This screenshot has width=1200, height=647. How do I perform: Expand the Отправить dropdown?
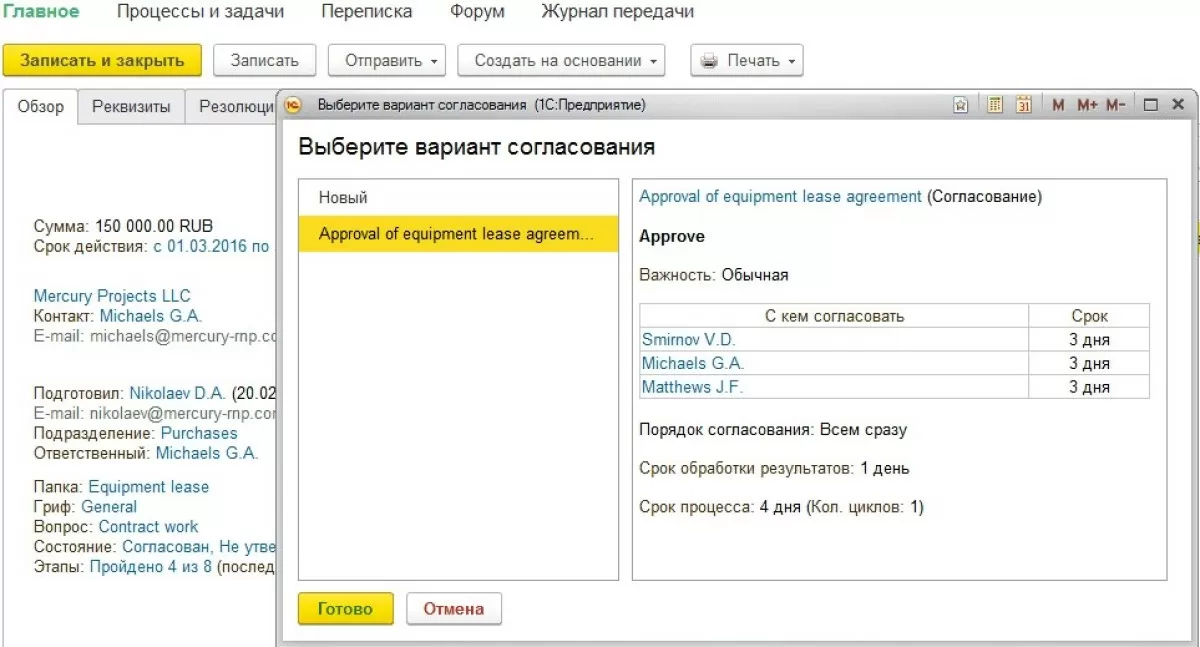click(386, 61)
